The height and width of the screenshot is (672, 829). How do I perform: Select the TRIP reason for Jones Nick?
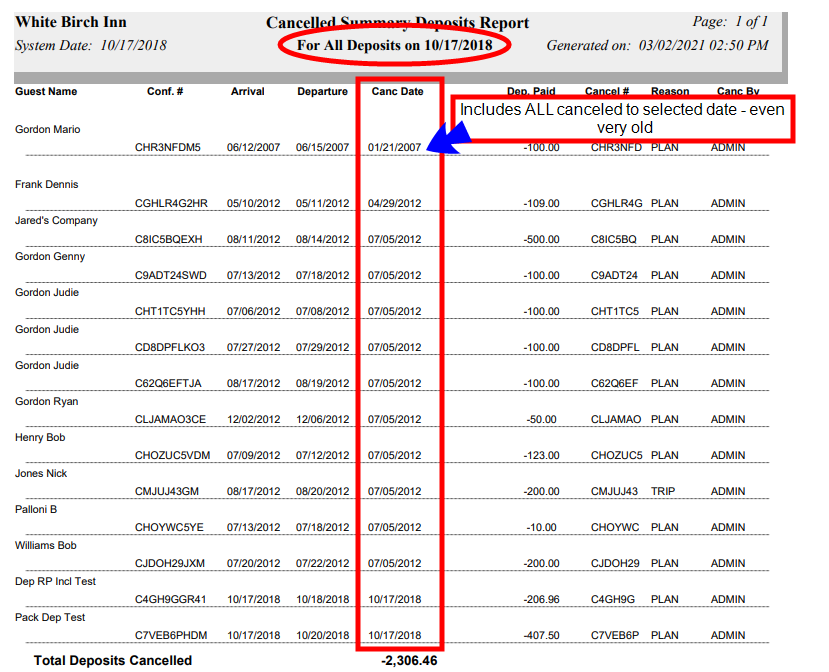tap(667, 491)
